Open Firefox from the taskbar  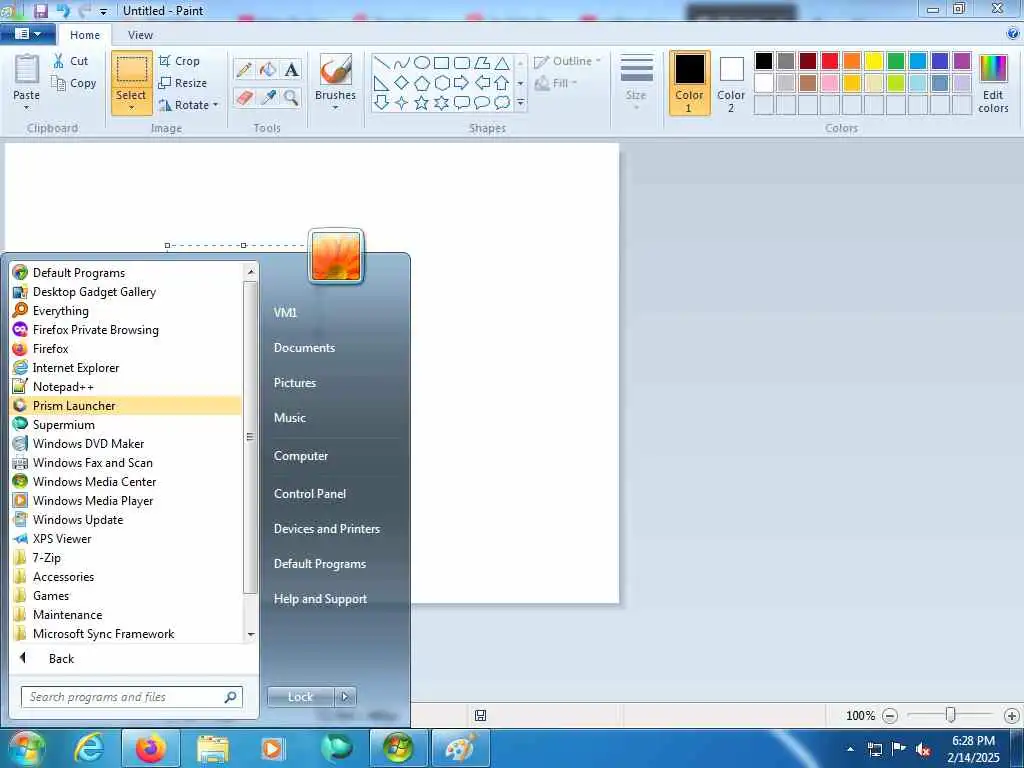[151, 748]
